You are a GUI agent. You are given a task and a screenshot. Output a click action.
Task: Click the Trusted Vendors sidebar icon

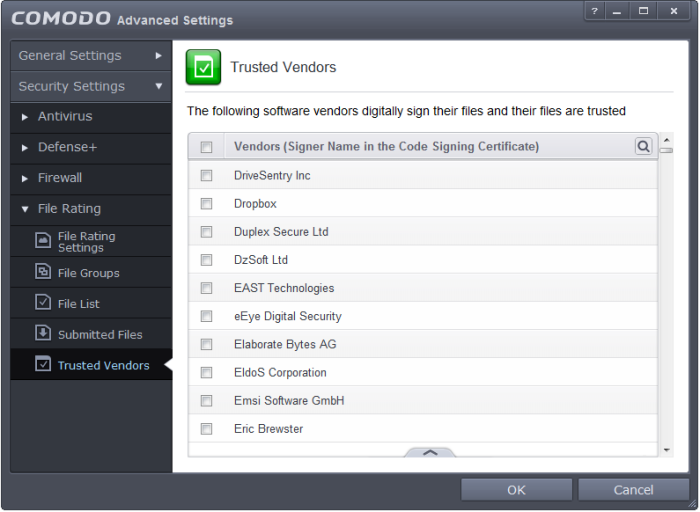coord(43,364)
